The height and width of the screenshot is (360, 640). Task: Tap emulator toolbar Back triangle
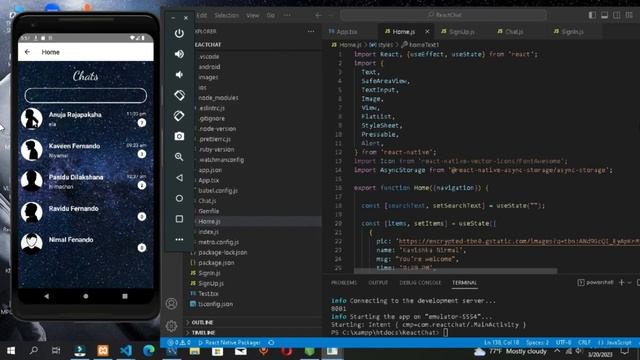click(x=179, y=178)
